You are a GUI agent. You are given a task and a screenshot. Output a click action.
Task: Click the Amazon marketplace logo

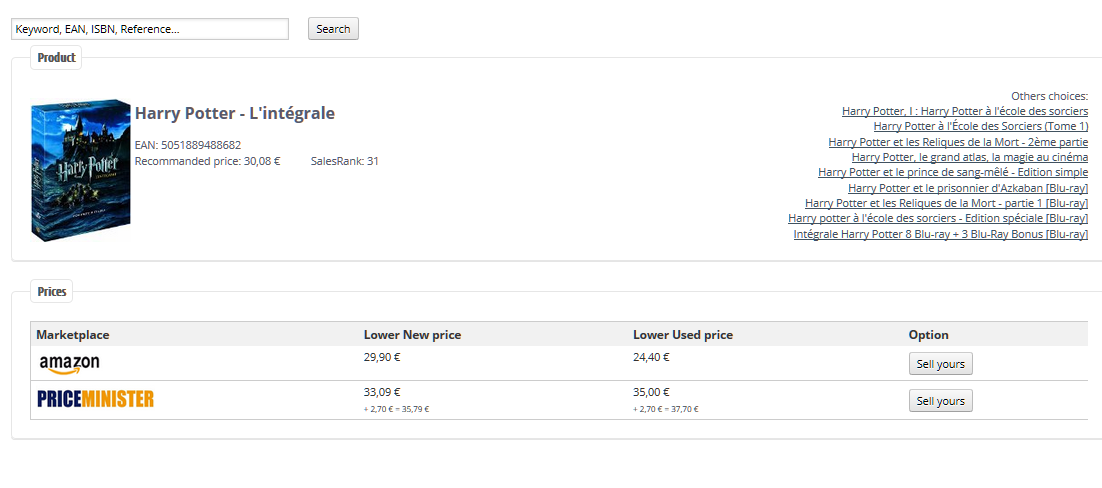click(x=70, y=364)
